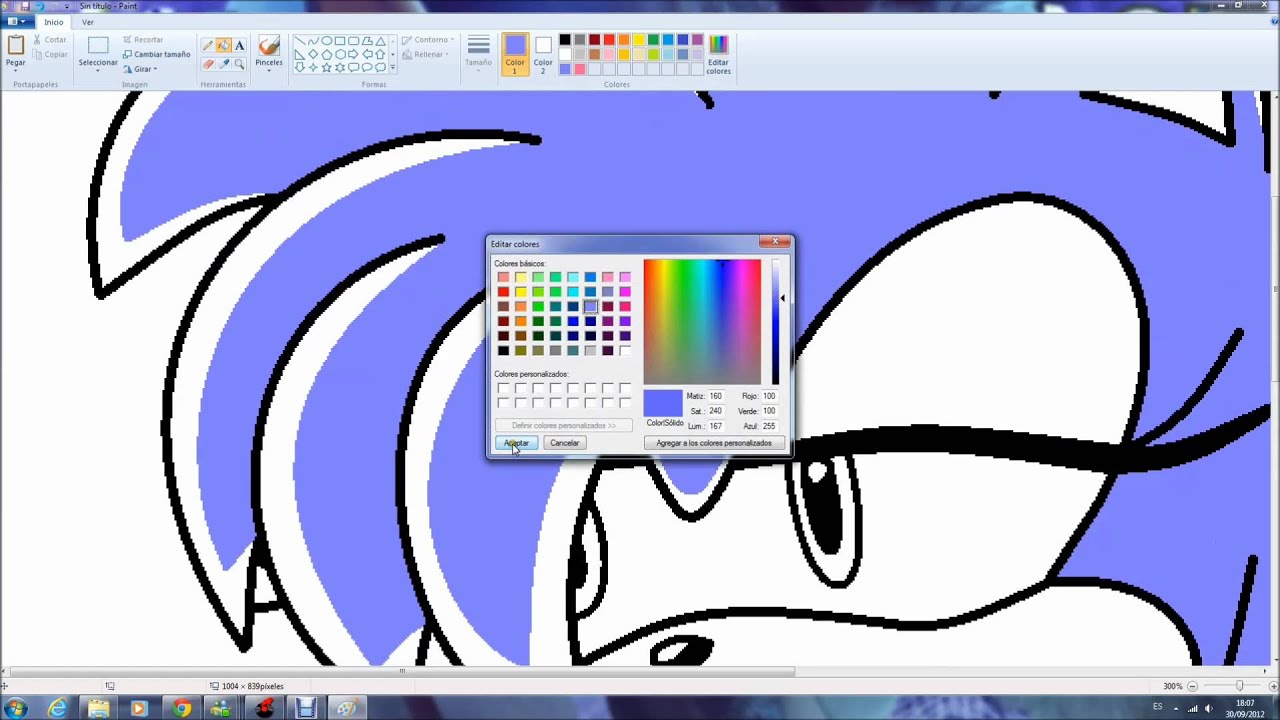Screen dimensions: 1280x720
Task: Toggle Color 1 selection
Action: pos(515,54)
